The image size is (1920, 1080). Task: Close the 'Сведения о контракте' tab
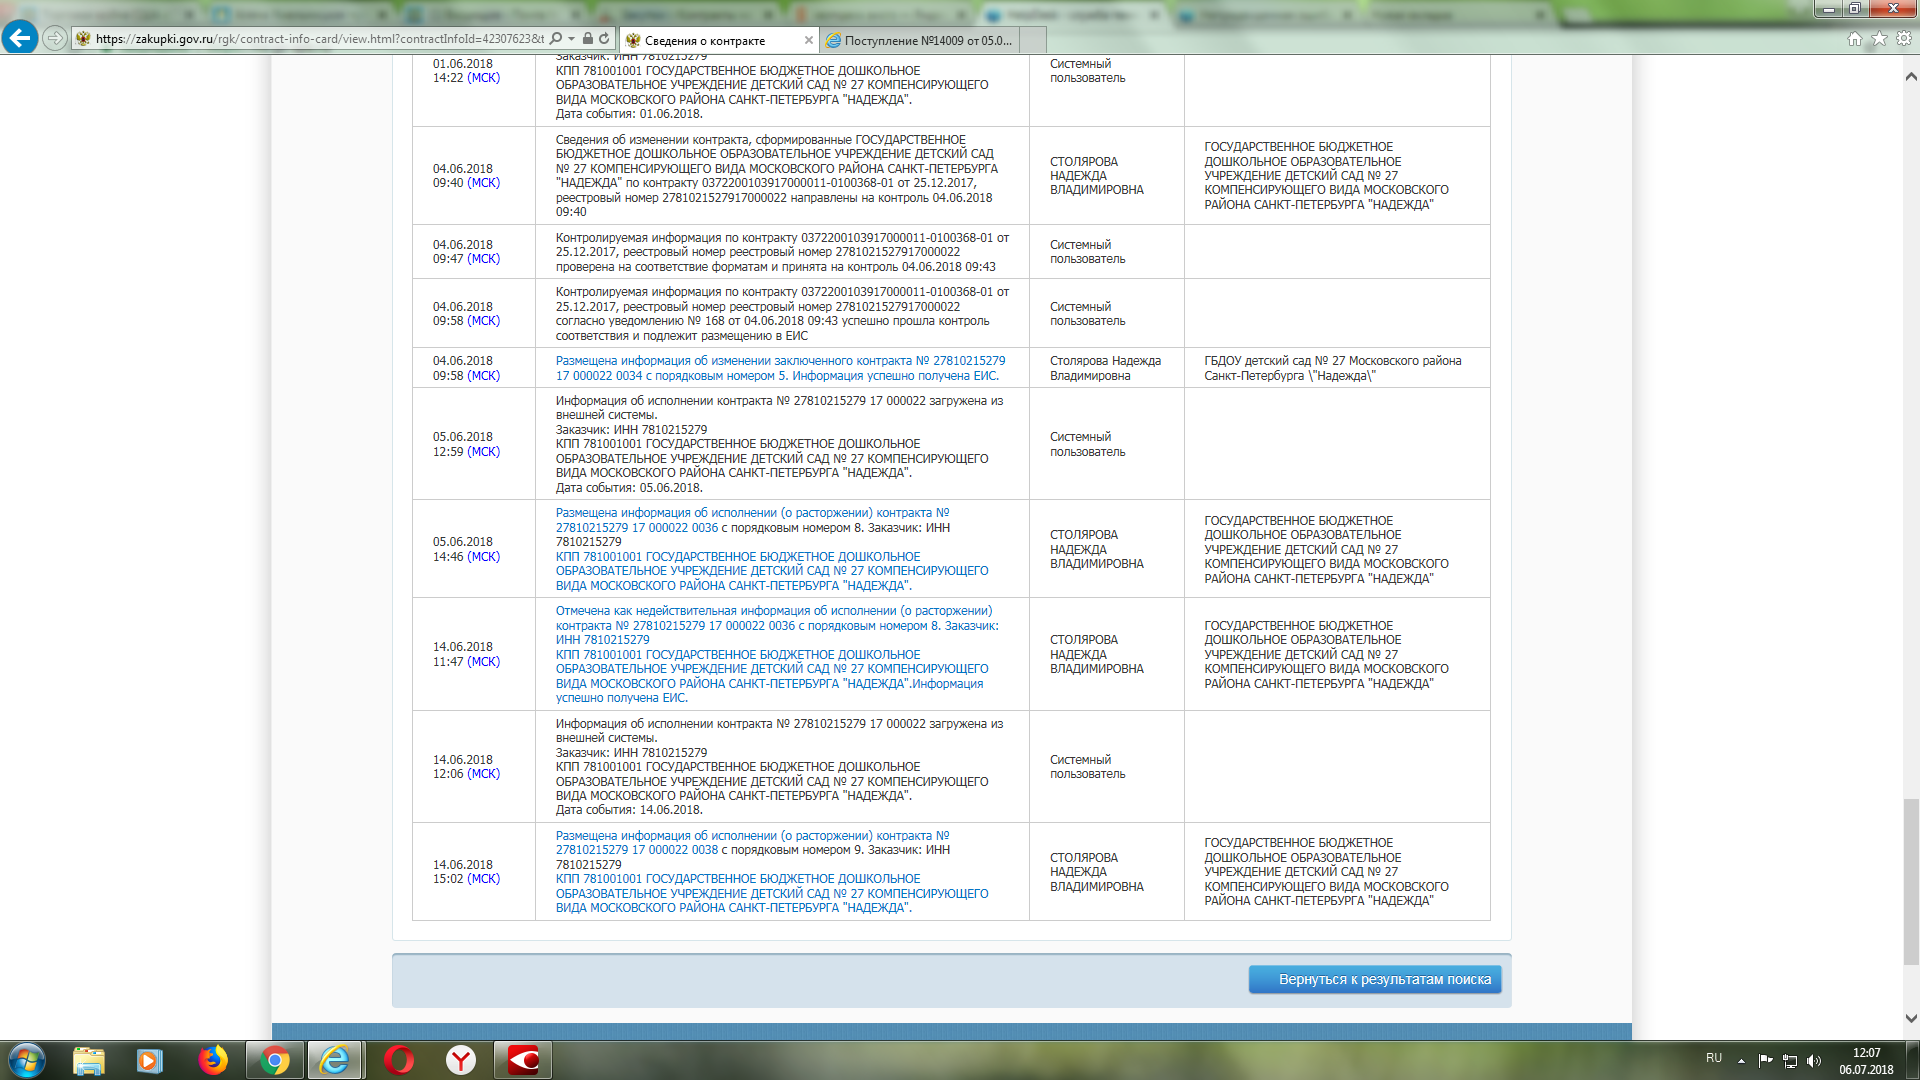(x=808, y=40)
